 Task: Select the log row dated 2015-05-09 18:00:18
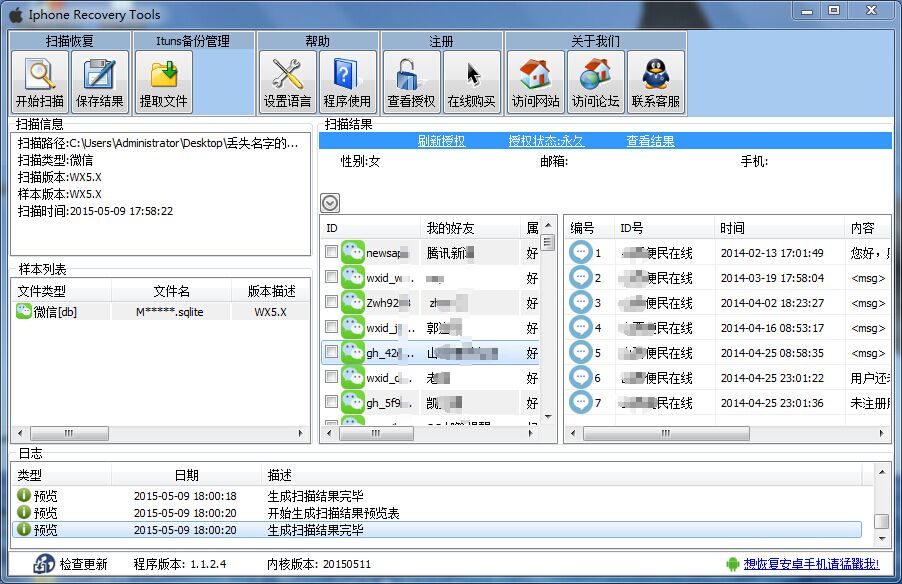click(437, 495)
